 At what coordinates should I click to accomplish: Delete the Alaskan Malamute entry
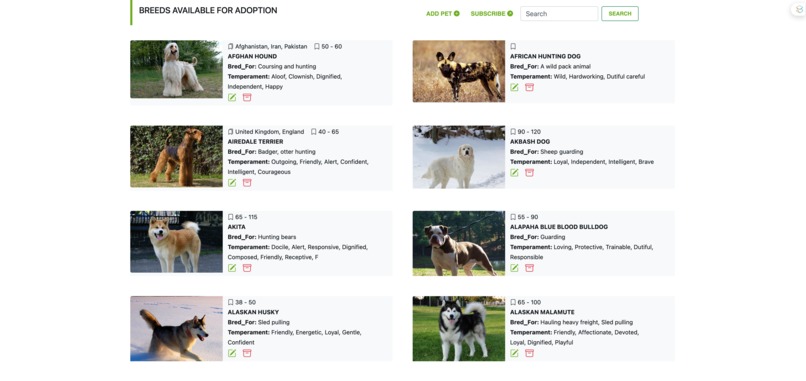point(529,353)
